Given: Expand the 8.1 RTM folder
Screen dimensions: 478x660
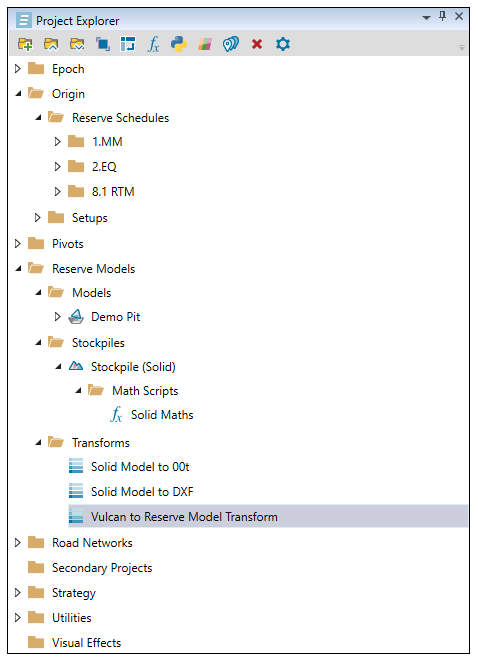Looking at the screenshot, I should point(58,192).
